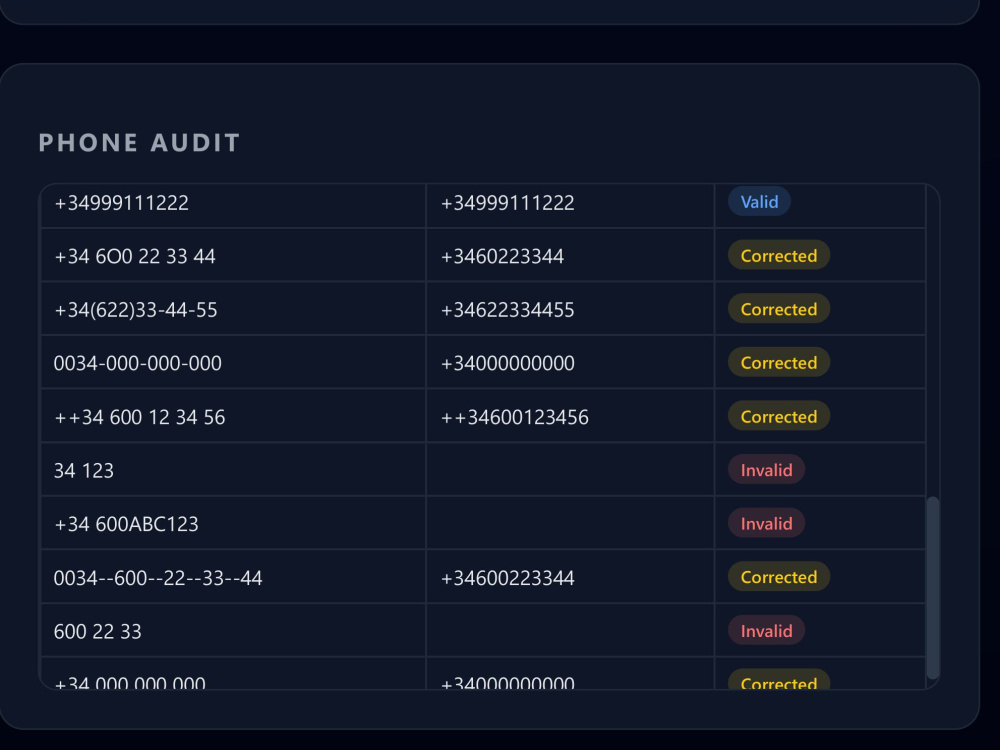The width and height of the screenshot is (1000, 750).
Task: Click the PHONE AUDIT heading
Action: point(139,143)
